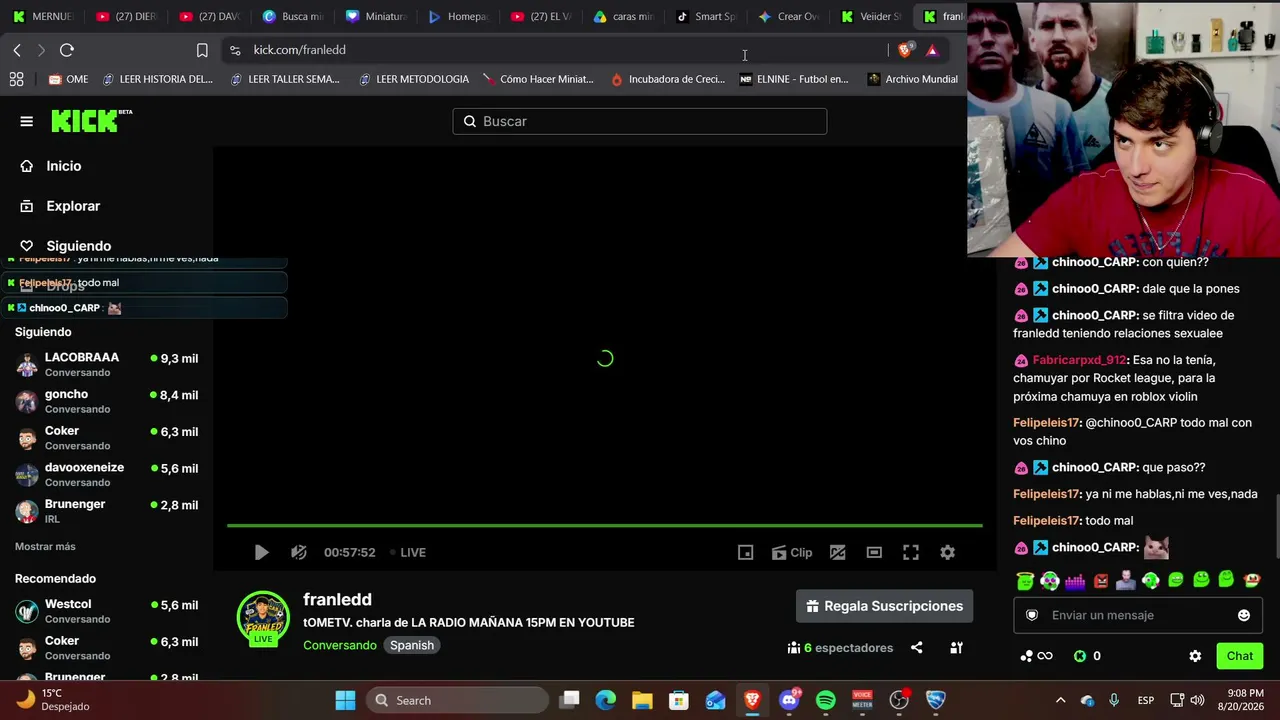This screenshot has height=720, width=1280.
Task: Open Brunenger's IRL channel in the following list
Action: point(107,511)
